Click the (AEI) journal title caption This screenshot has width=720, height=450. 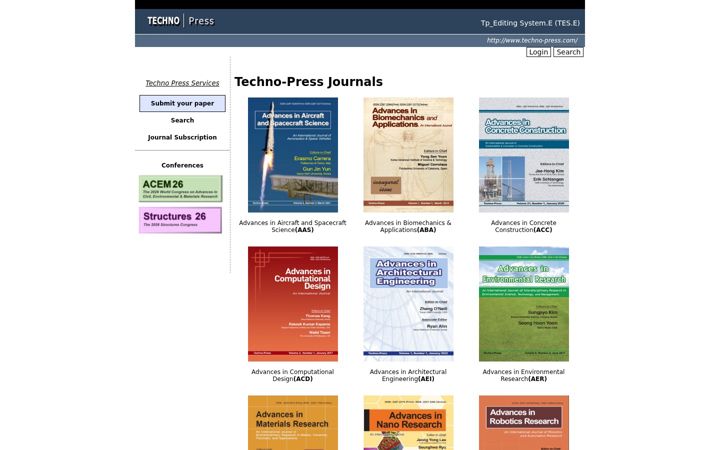[408, 376]
